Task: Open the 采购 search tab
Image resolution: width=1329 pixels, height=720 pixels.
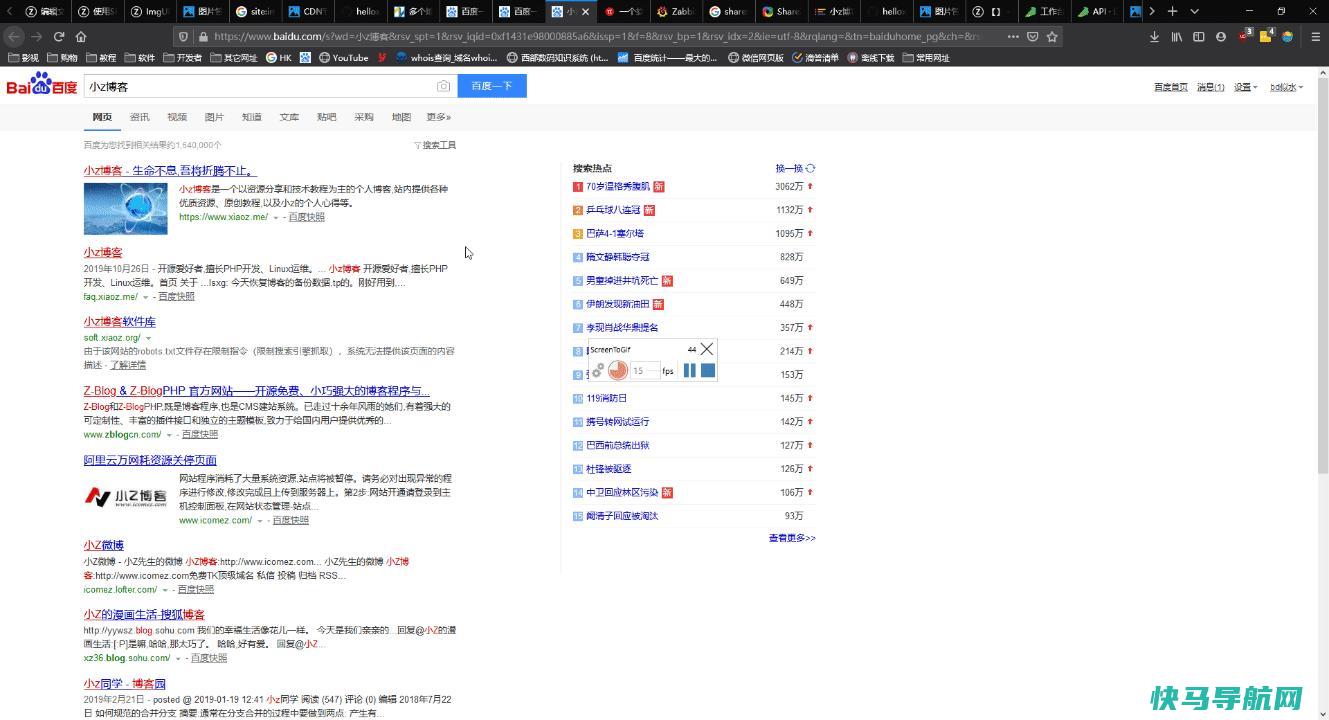Action: pyautogui.click(x=364, y=117)
